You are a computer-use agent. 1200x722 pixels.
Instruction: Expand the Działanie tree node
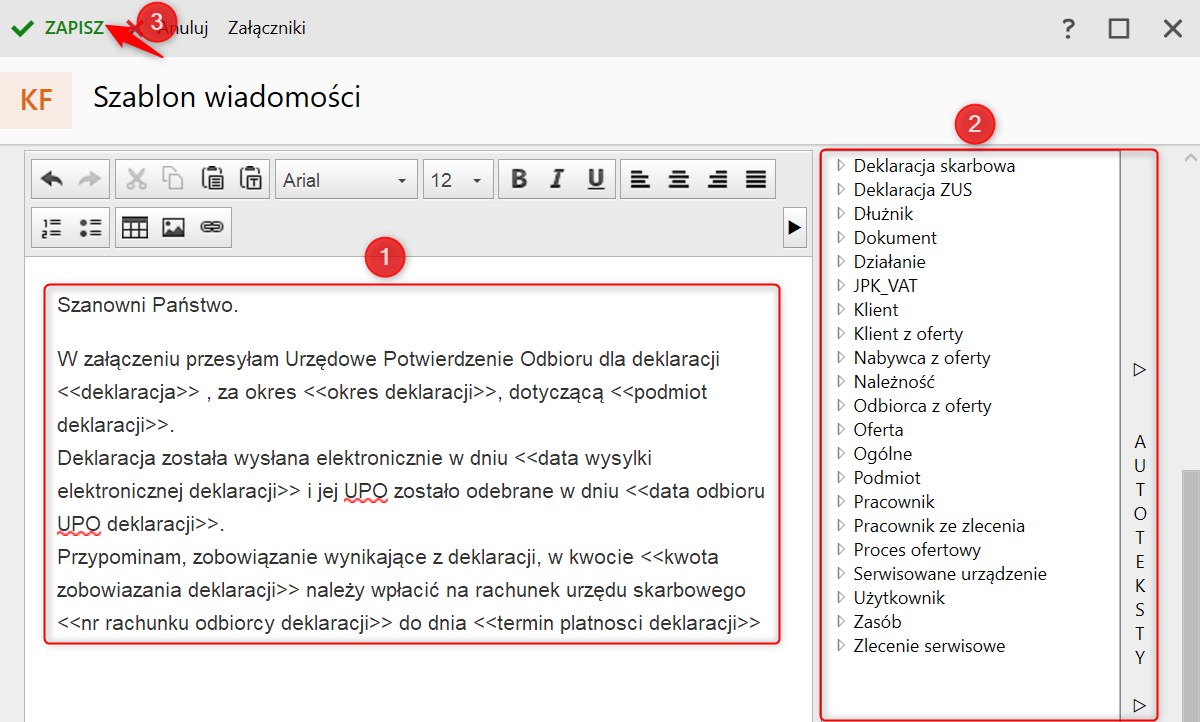841,261
